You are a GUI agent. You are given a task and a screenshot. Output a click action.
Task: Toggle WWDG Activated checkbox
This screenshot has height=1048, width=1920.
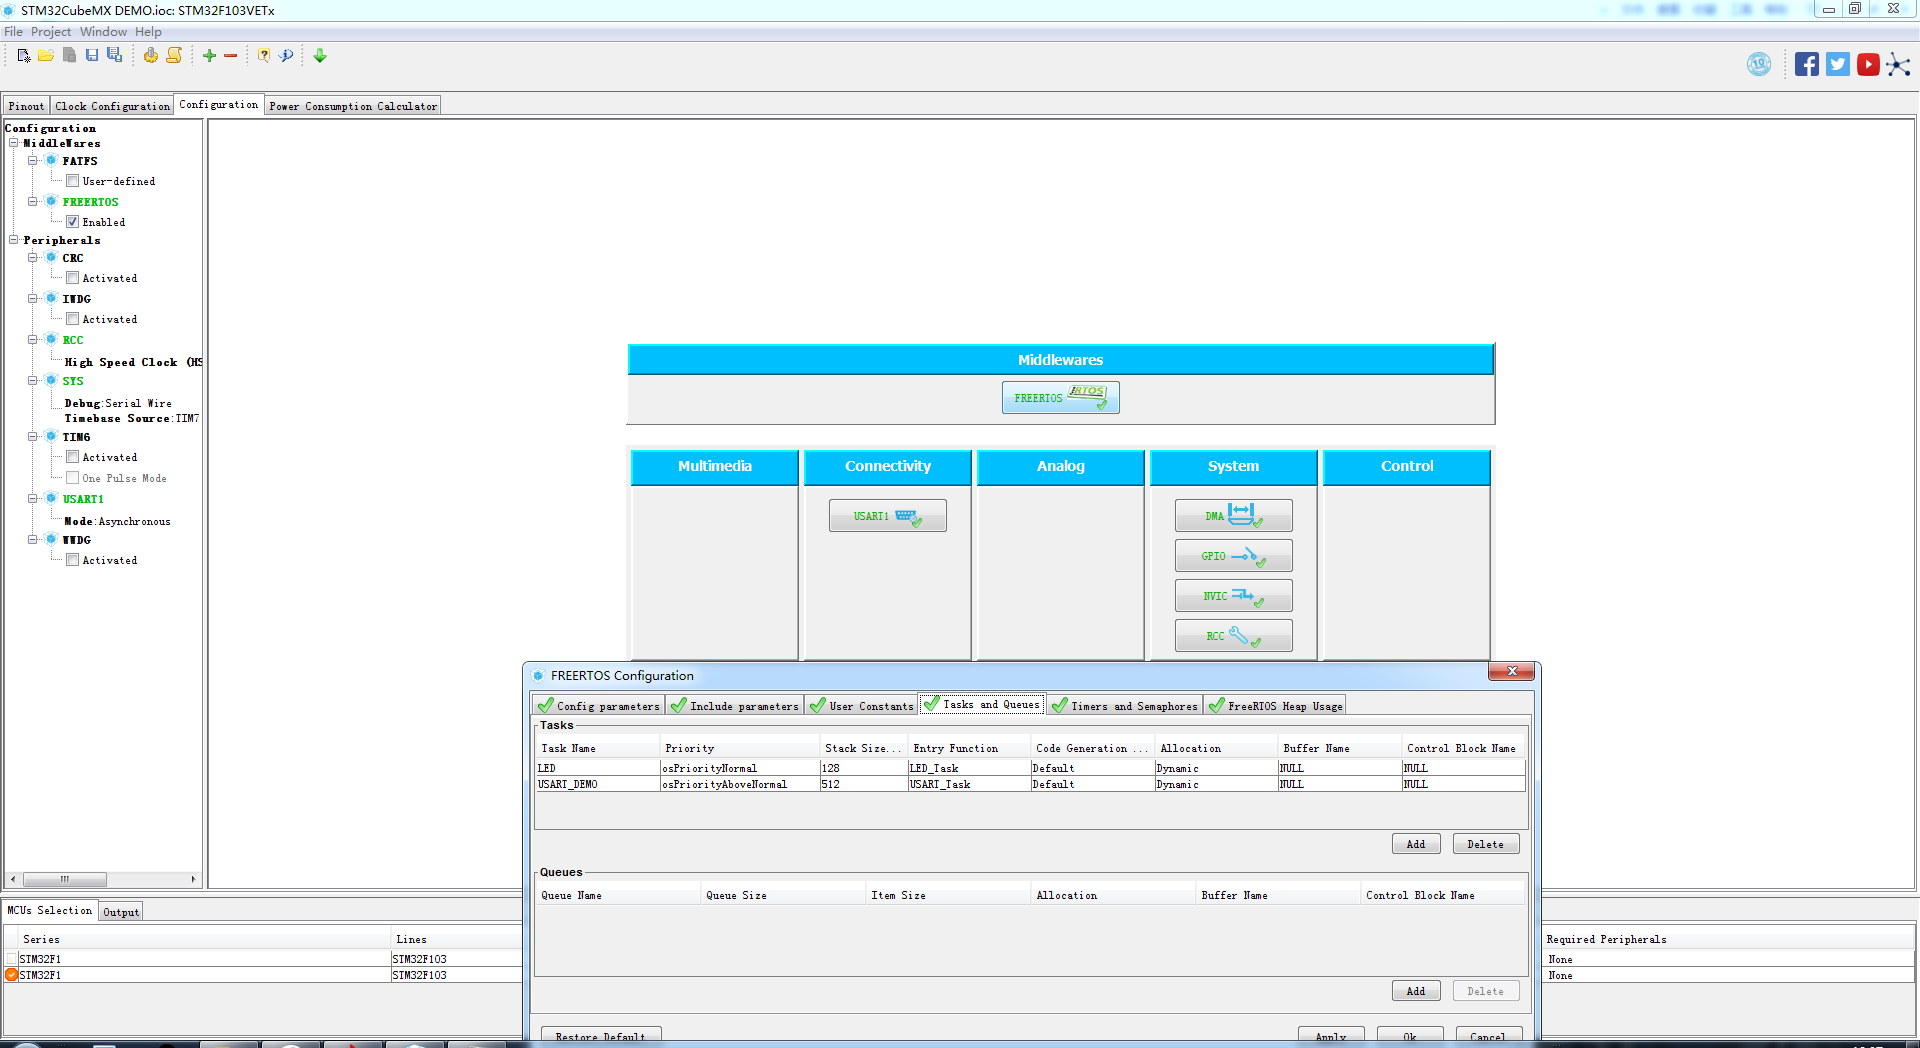72,560
